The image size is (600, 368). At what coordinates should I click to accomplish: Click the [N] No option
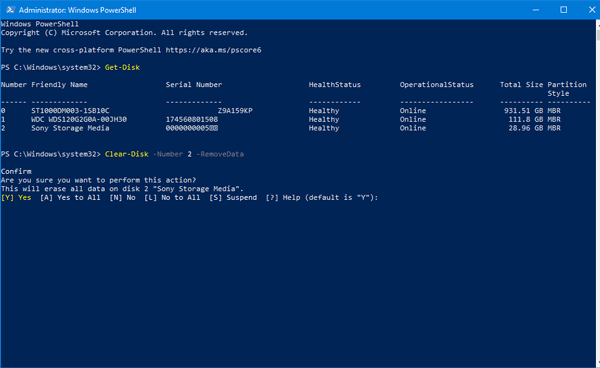point(122,197)
